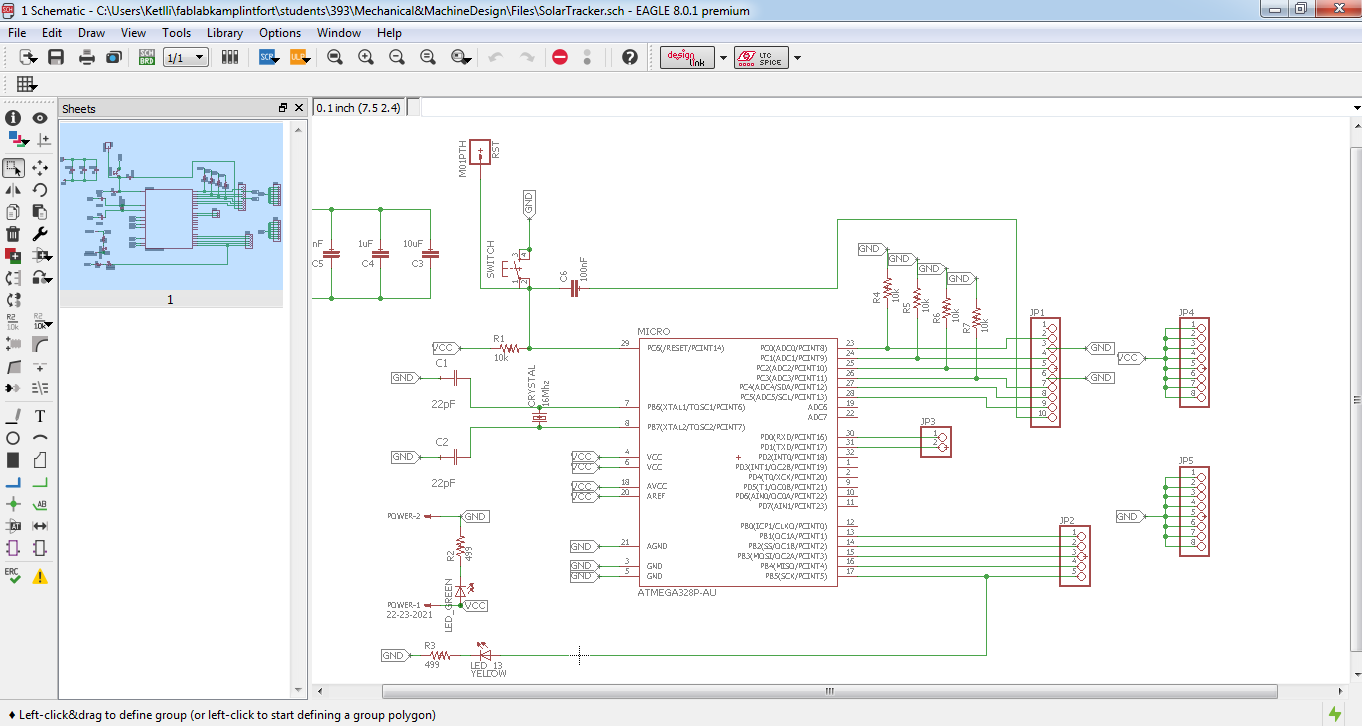
Task: Select the Rotate tool
Action: 40,189
